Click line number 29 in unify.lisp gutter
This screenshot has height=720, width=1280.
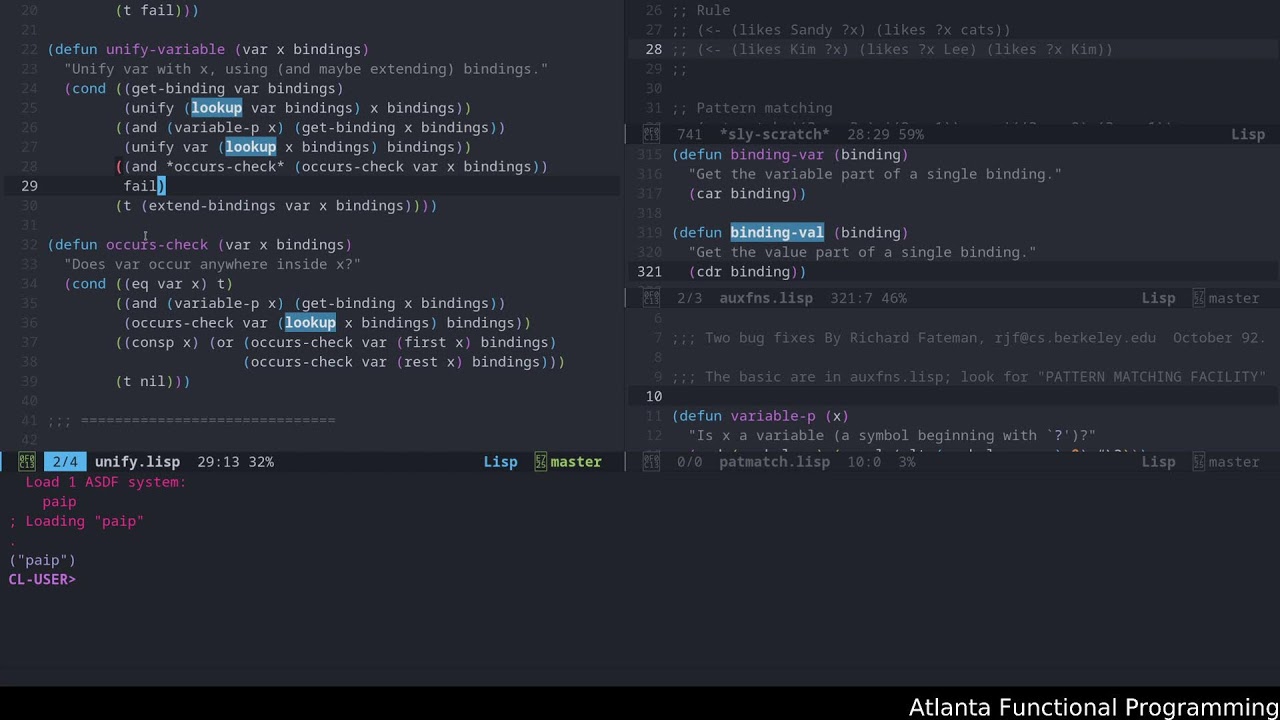(29, 186)
